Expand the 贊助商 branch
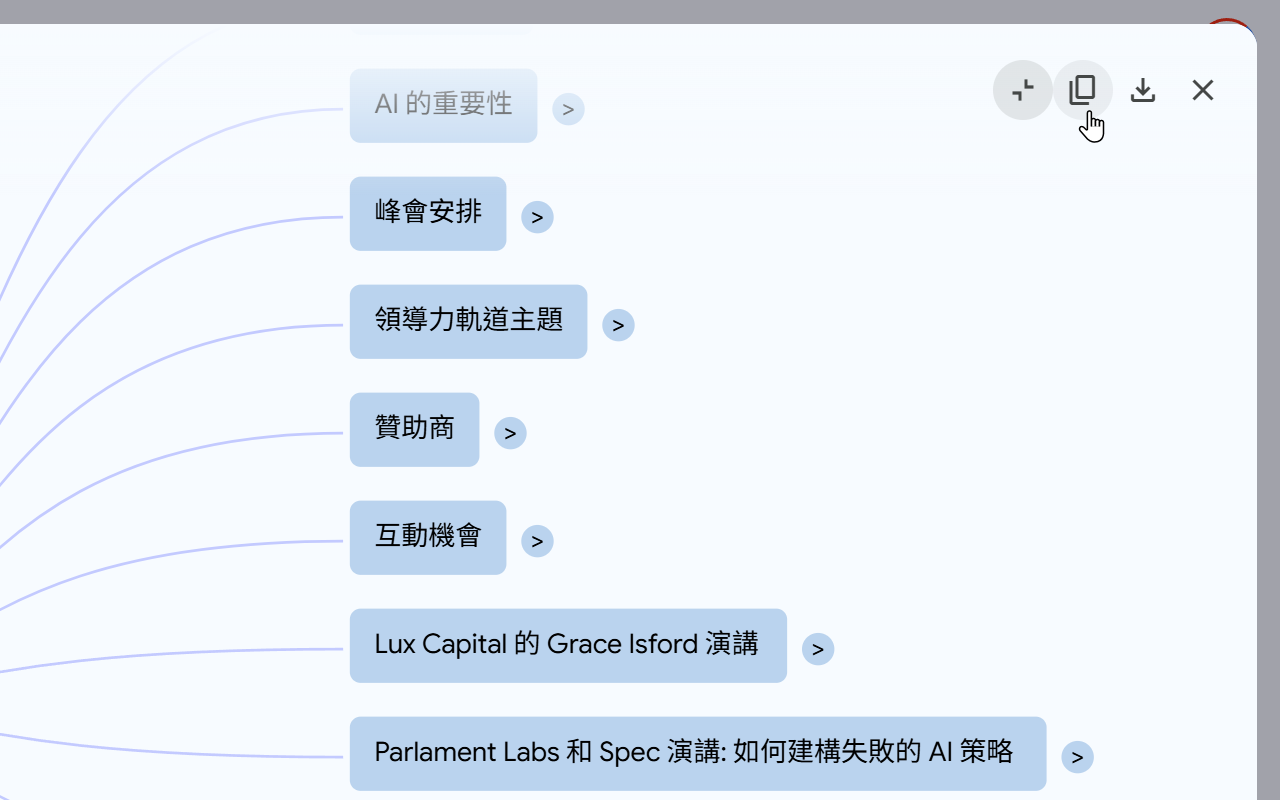Screen dimensions: 1280x800 coord(510,432)
